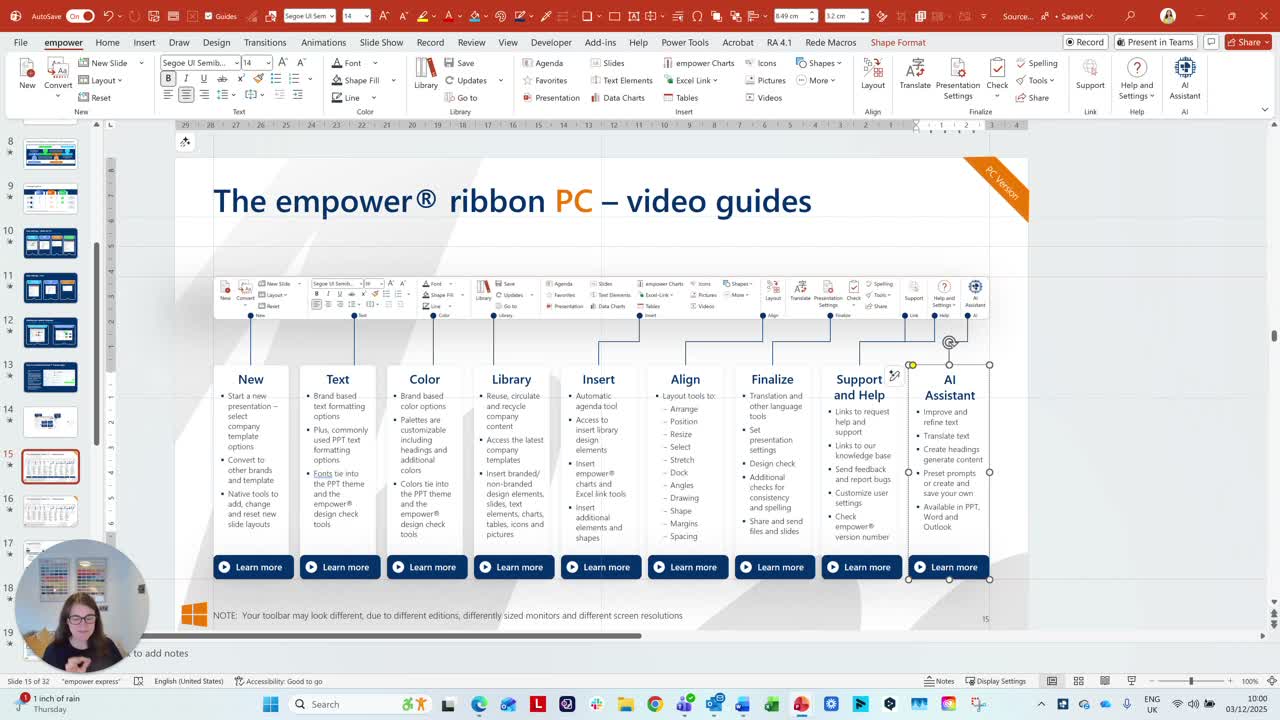Click the zoom slider in the status bar
The image size is (1280, 720).
[1191, 681]
